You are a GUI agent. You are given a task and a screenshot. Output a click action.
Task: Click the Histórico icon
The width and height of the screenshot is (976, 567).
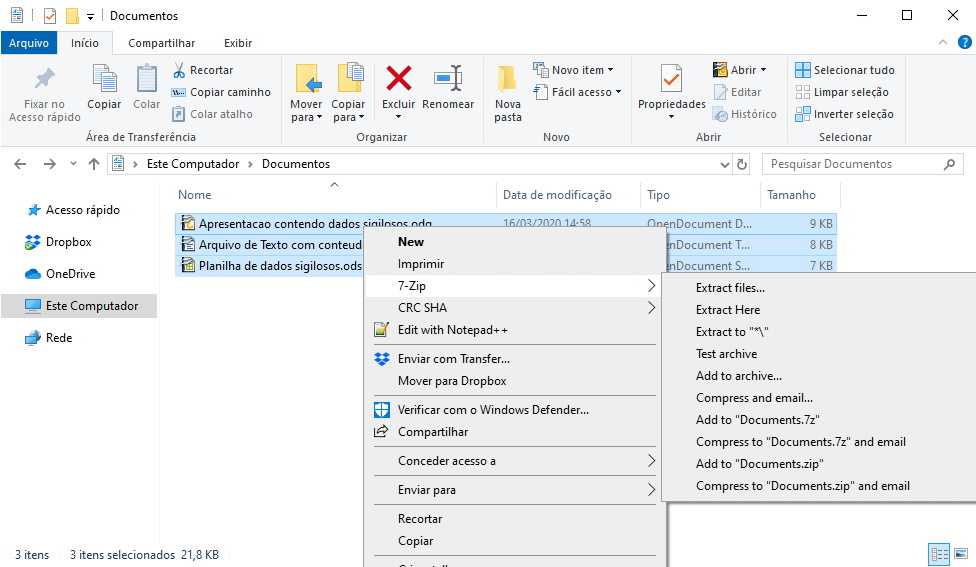[x=720, y=115]
